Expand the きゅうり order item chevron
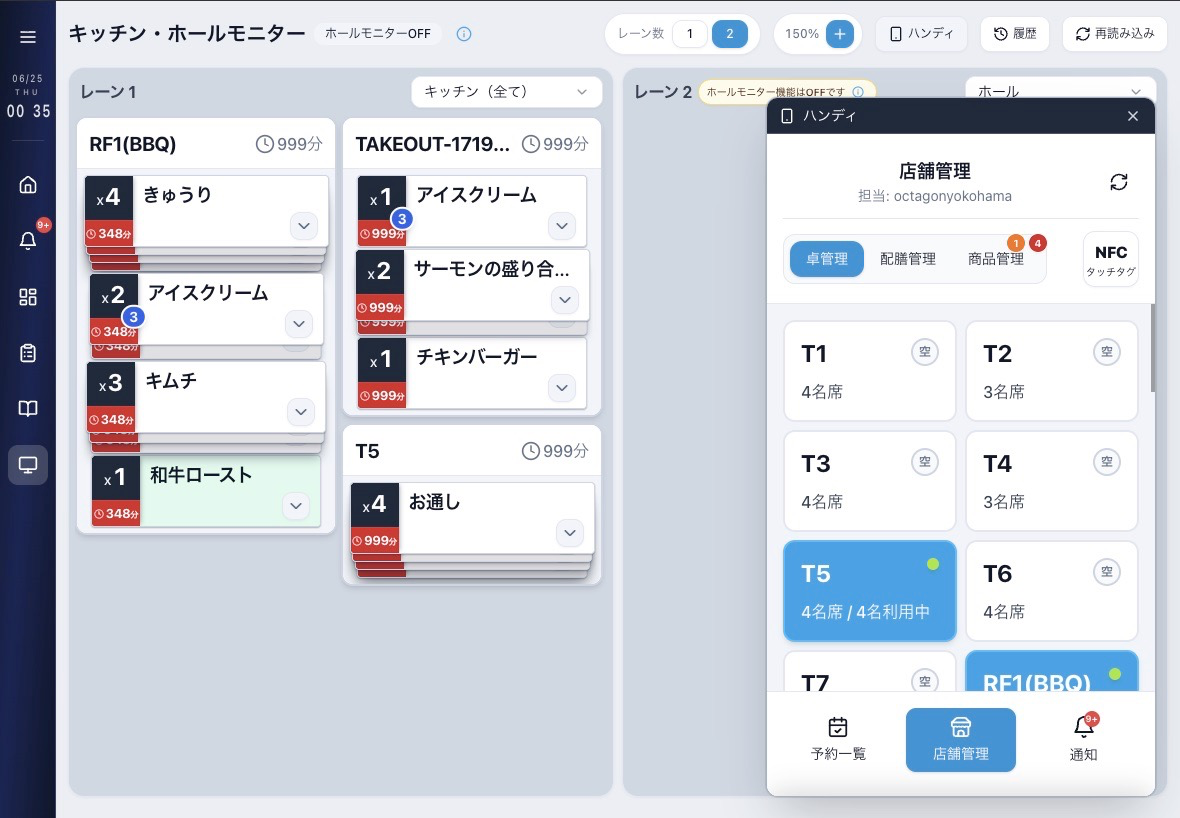The width and height of the screenshot is (1180, 818). [x=303, y=226]
